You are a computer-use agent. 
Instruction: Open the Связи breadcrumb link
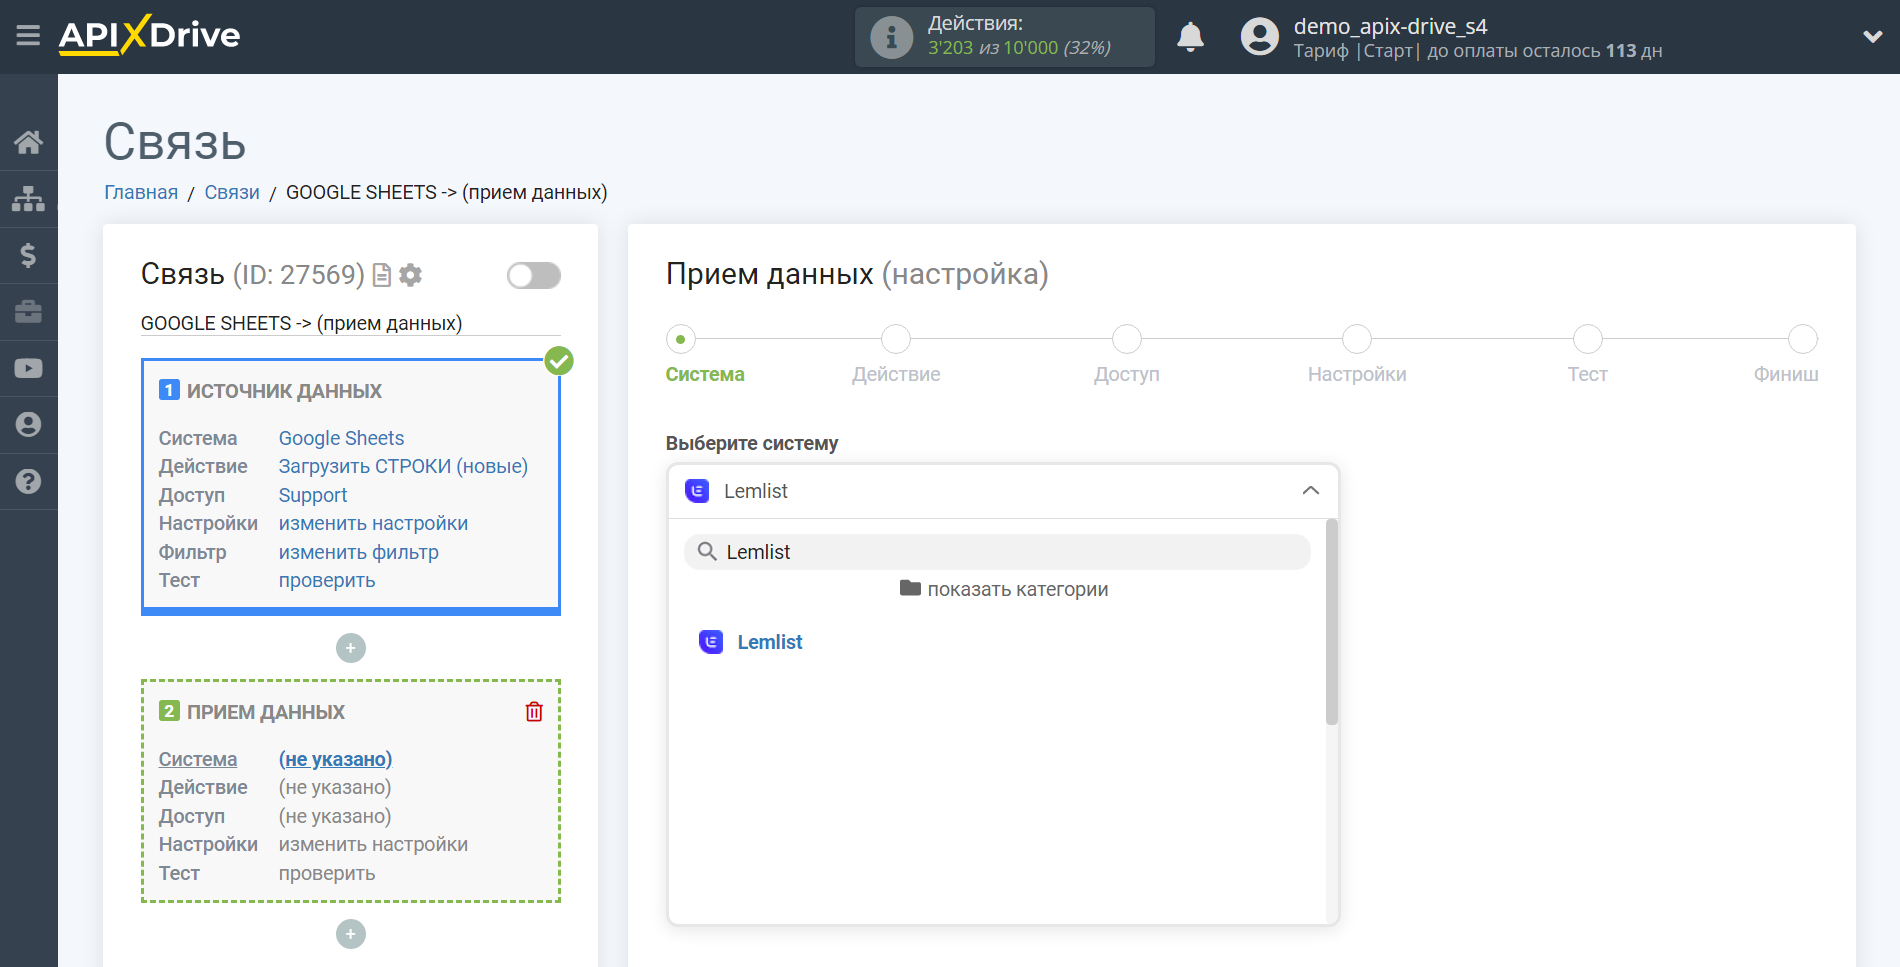tap(232, 192)
